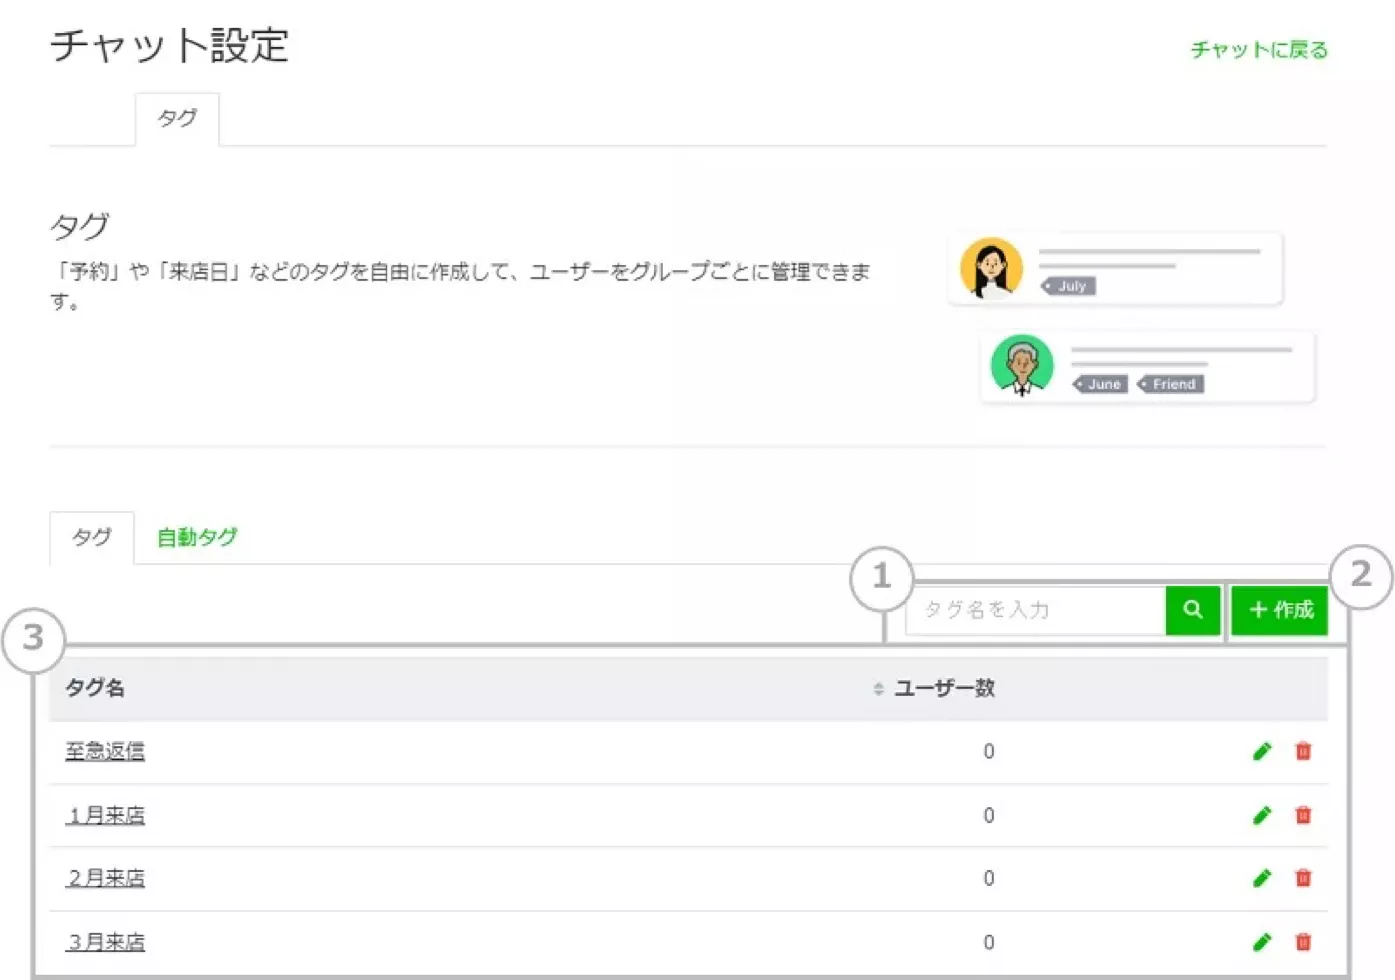Sort the table by ユーザー数 column

(934, 688)
